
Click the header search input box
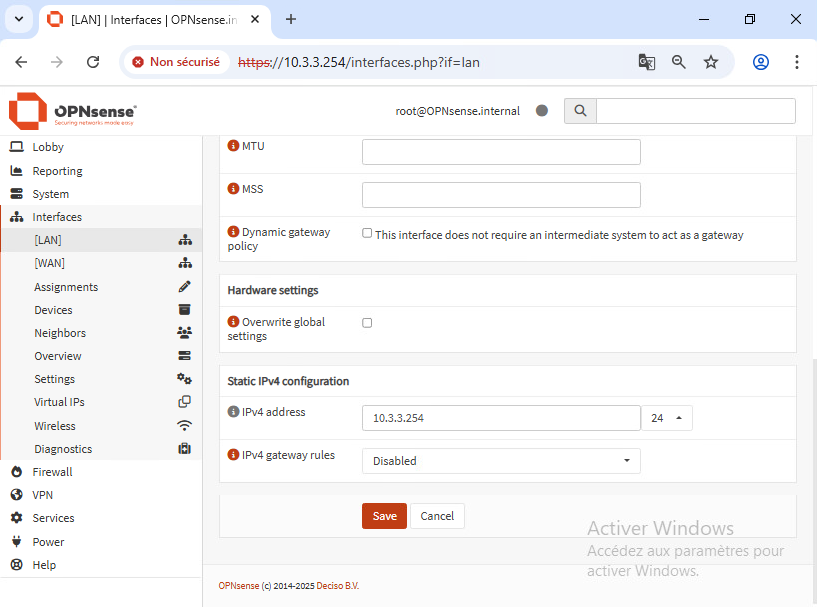pos(696,111)
